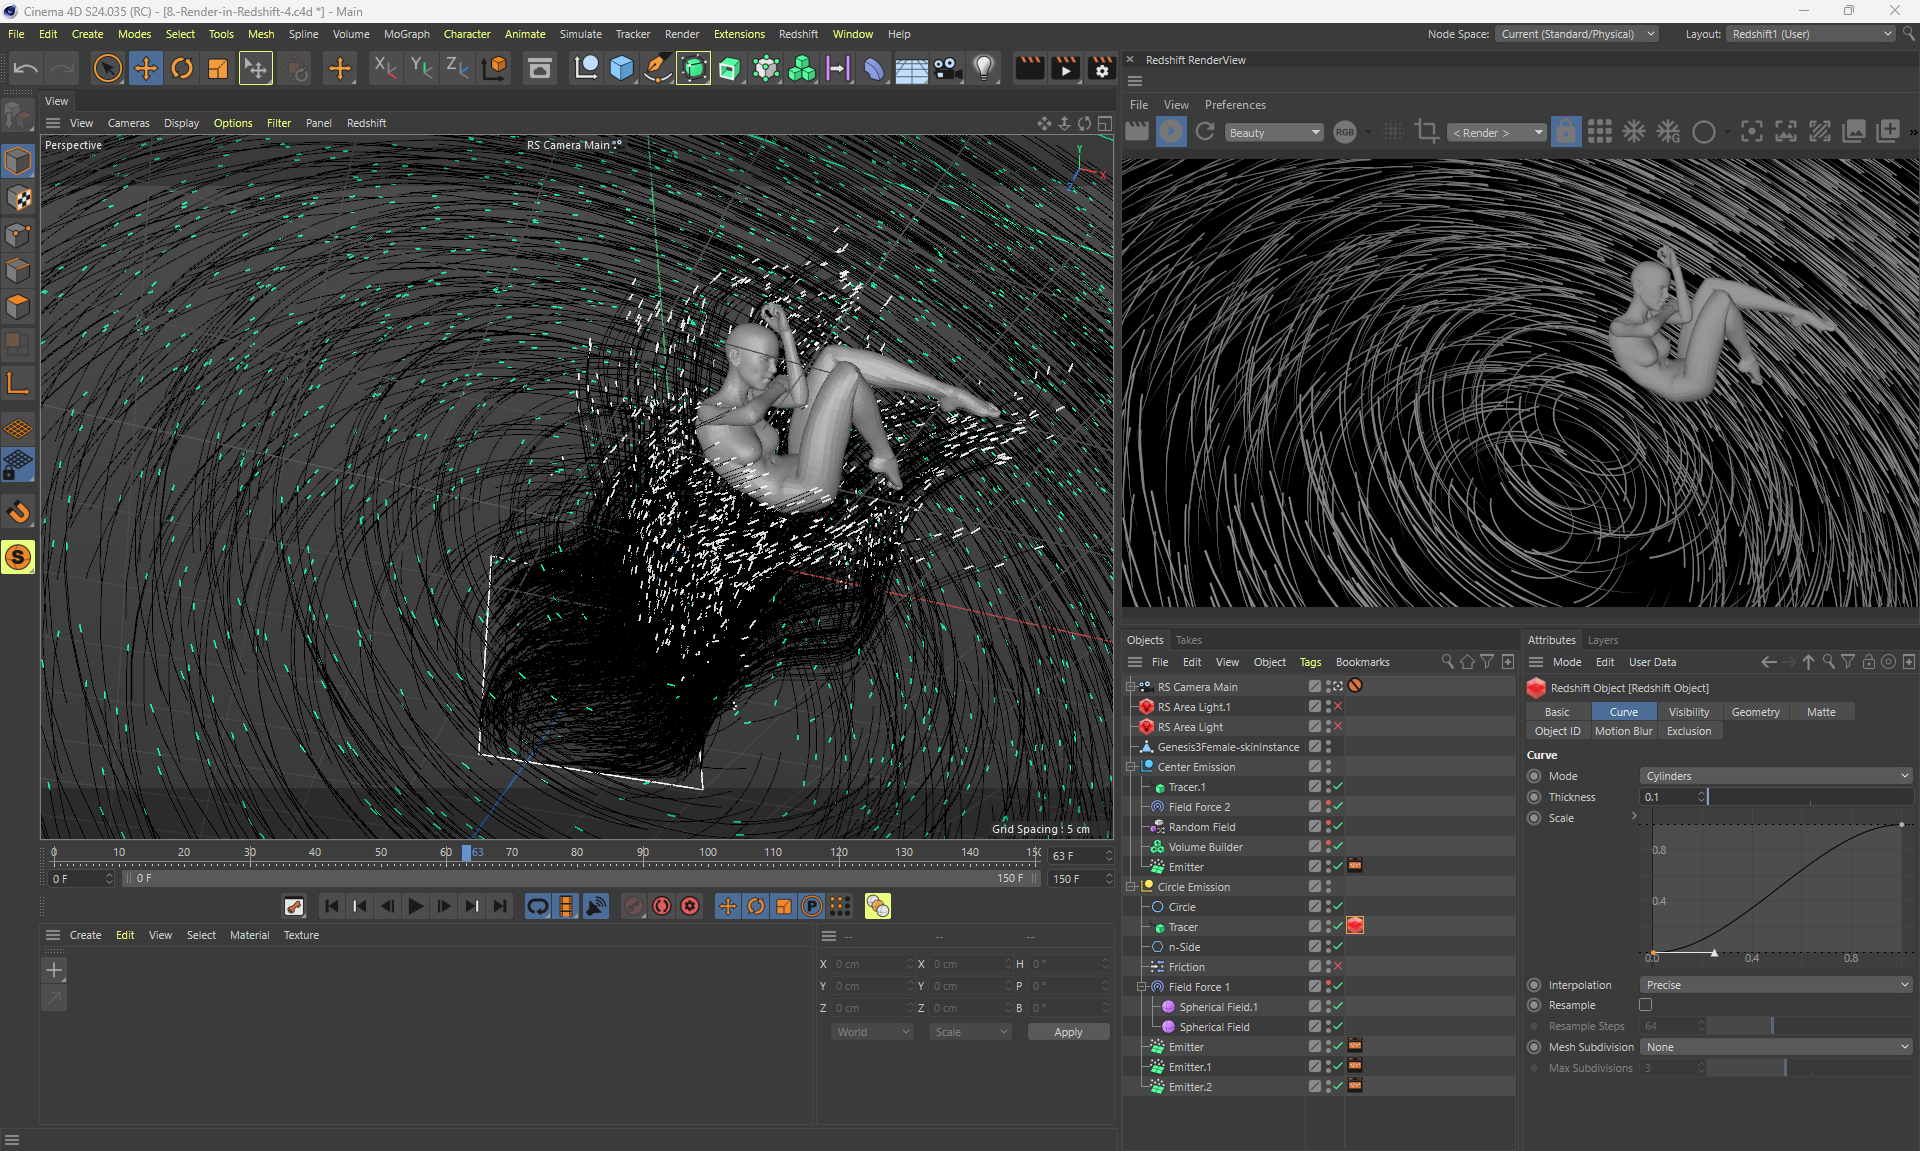This screenshot has height=1151, width=1920.
Task: Open the Curve Mode Cylinders dropdown
Action: [x=1775, y=776]
